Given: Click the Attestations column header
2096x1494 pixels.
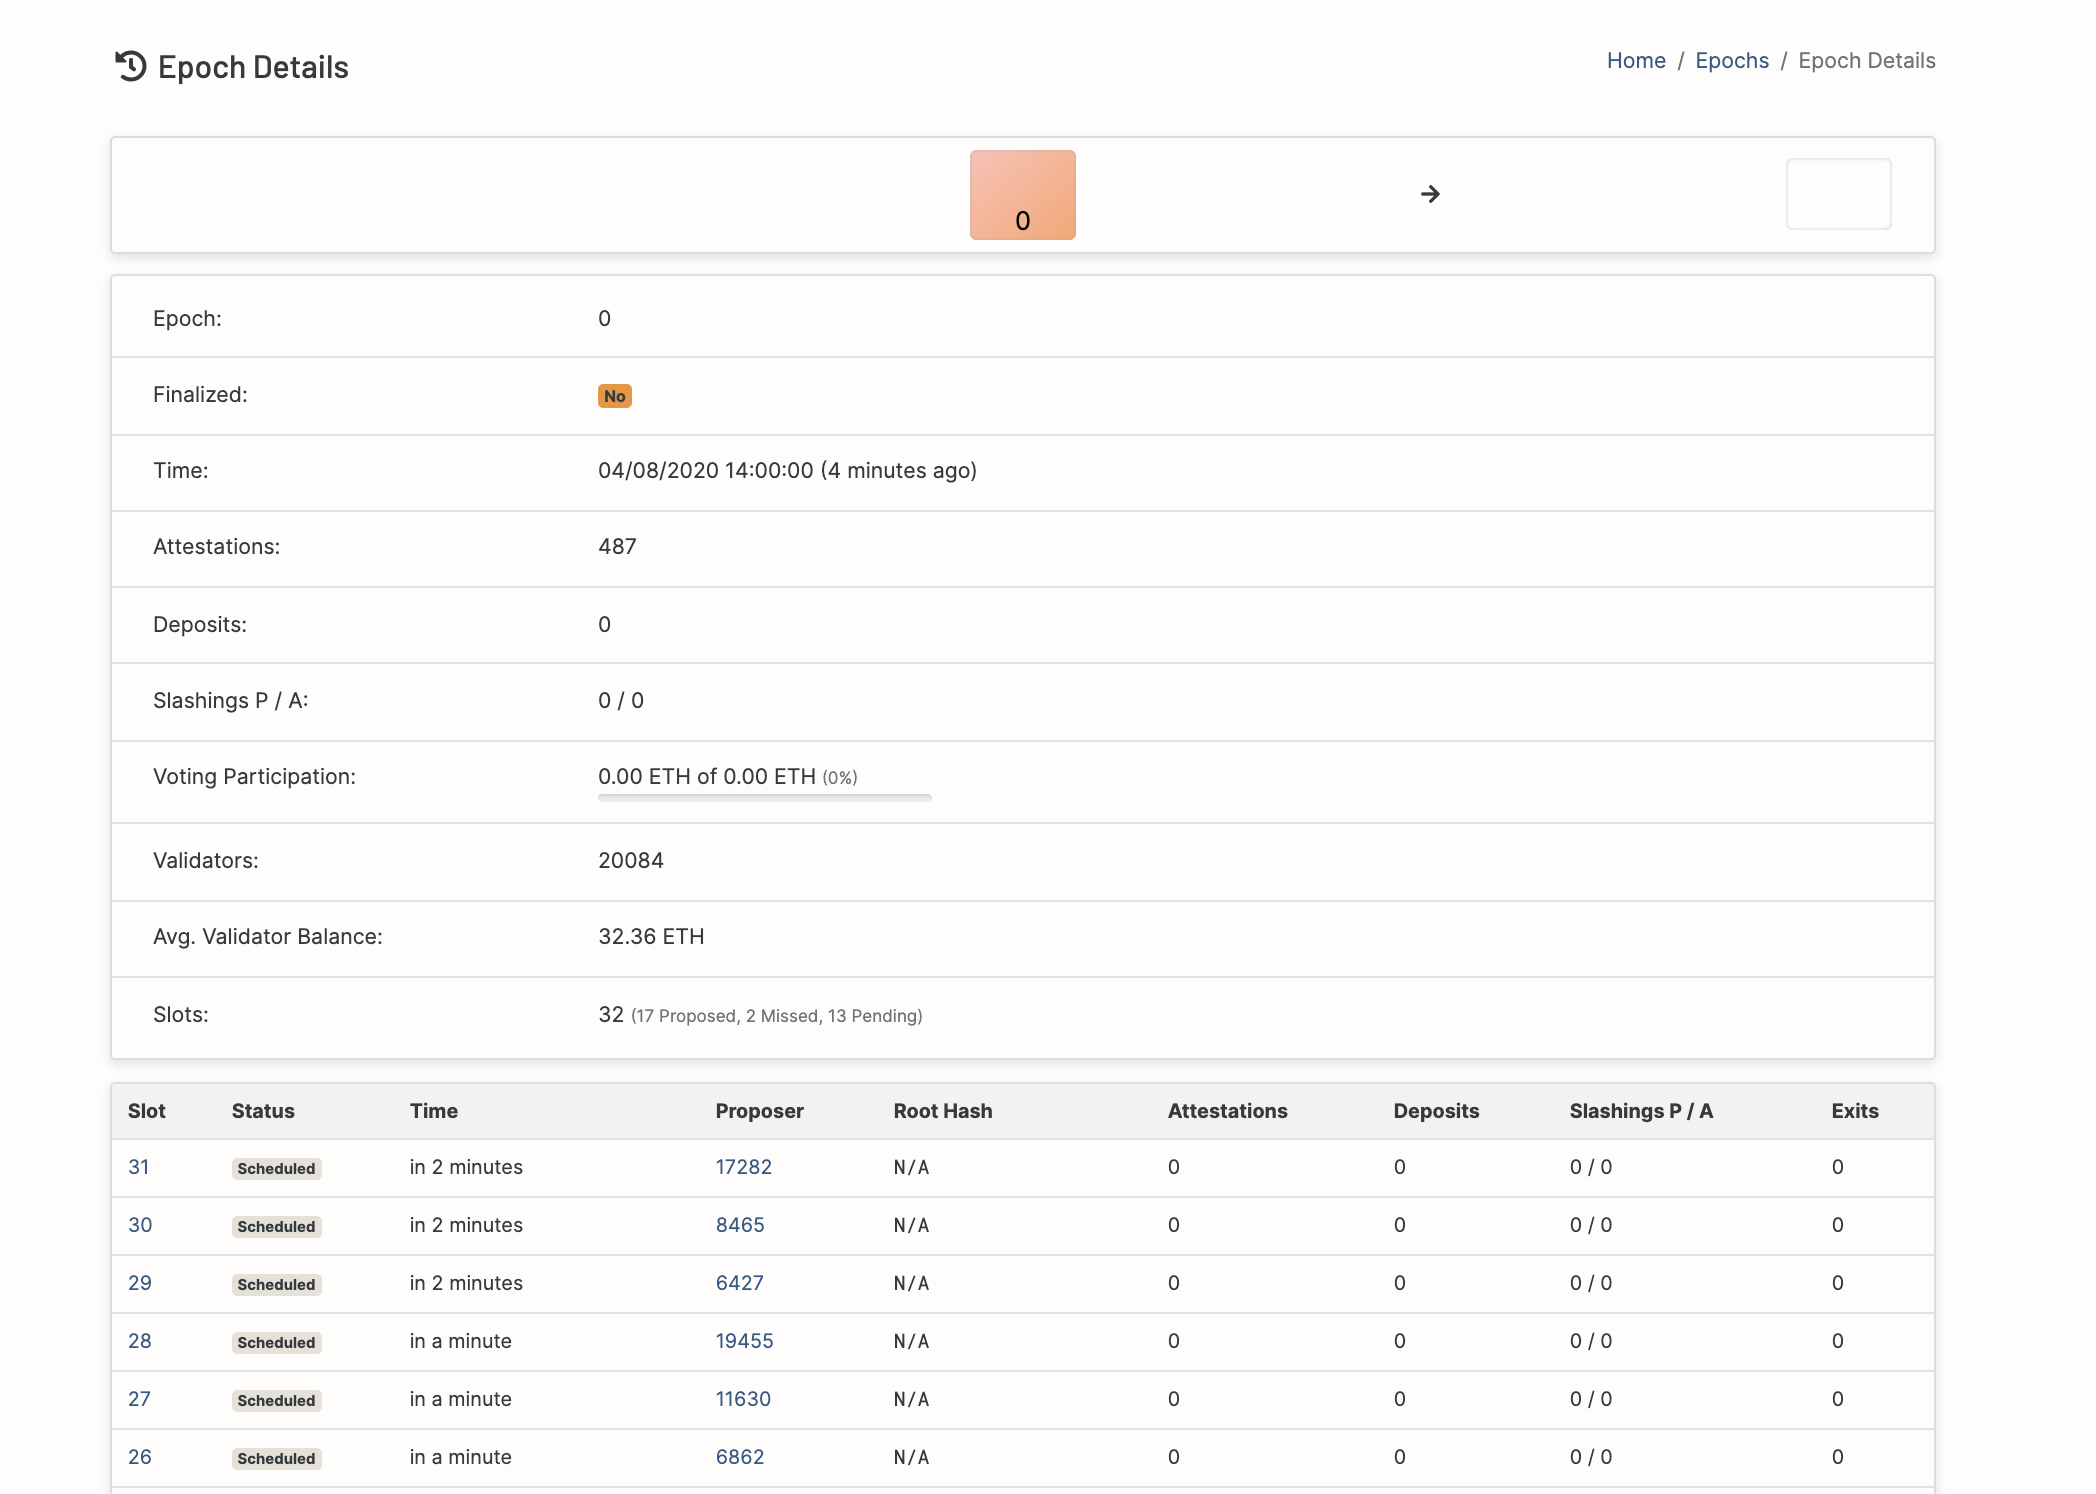Looking at the screenshot, I should [1228, 1111].
